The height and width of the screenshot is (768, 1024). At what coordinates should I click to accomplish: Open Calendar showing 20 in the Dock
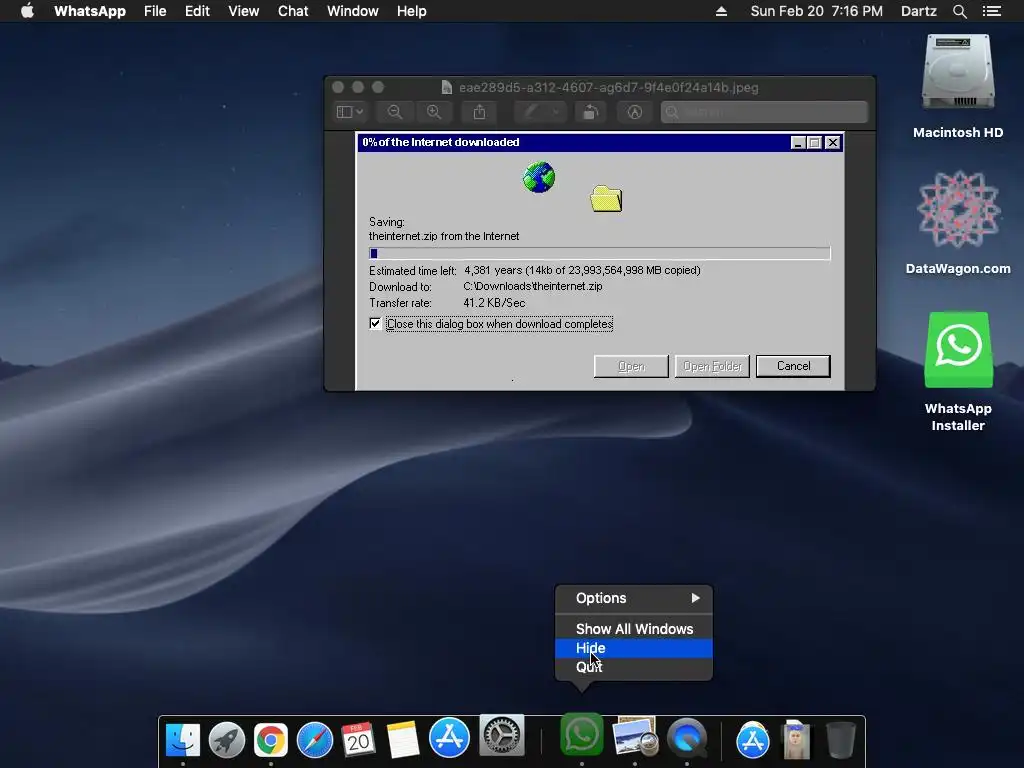pyautogui.click(x=358, y=740)
